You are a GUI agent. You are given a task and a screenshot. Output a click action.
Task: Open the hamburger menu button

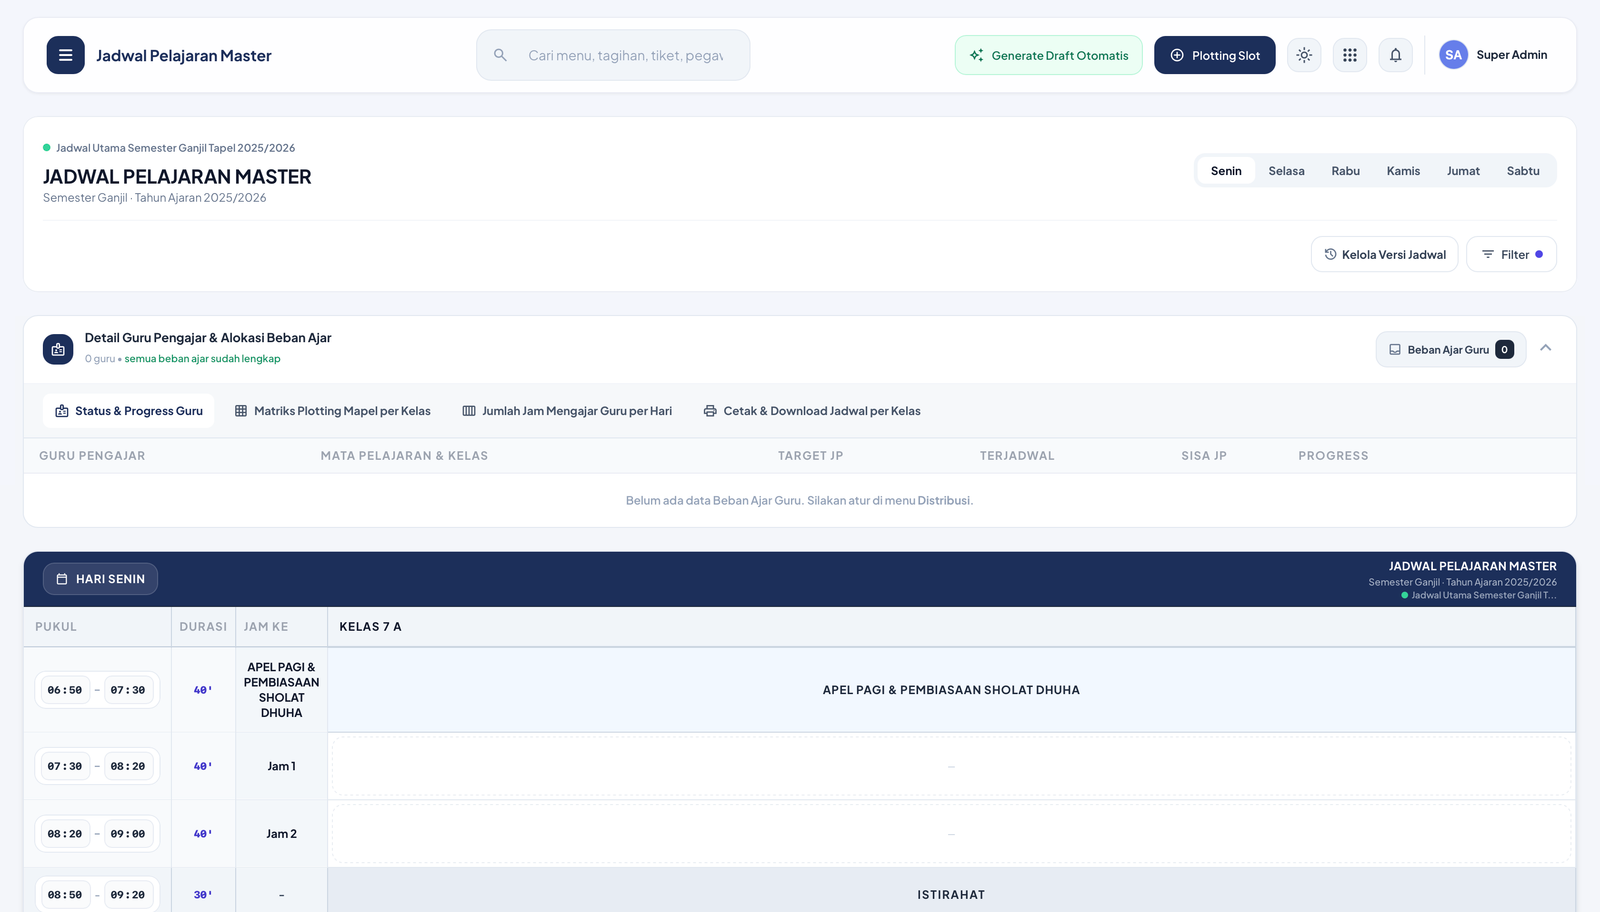(65, 55)
